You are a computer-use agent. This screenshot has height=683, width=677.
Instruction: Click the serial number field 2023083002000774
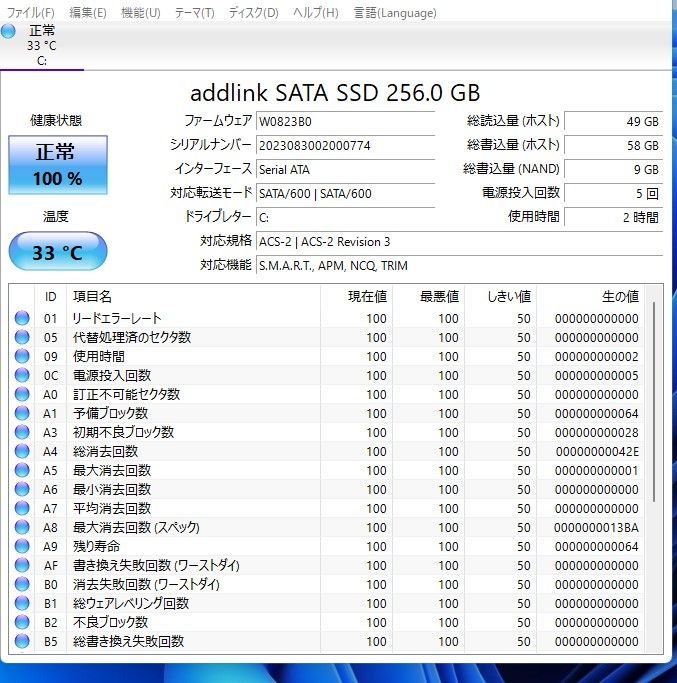pyautogui.click(x=345, y=145)
